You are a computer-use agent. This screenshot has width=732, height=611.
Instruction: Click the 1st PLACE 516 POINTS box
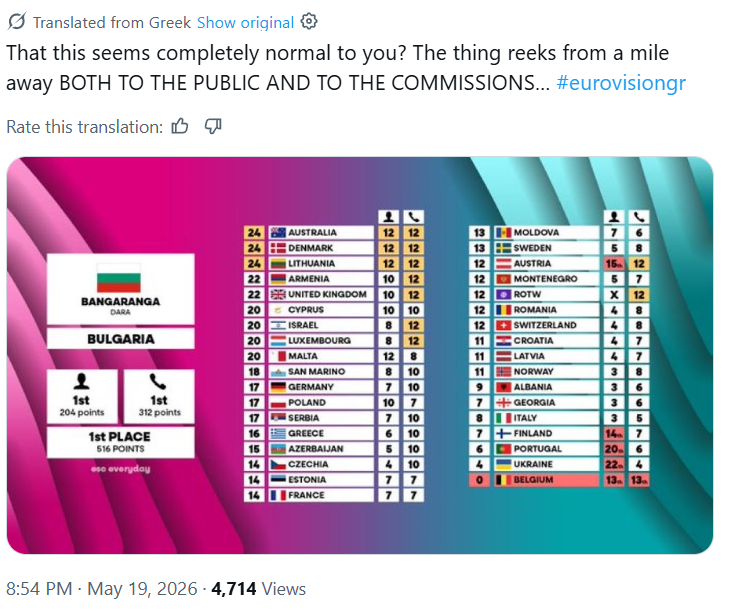coord(120,442)
